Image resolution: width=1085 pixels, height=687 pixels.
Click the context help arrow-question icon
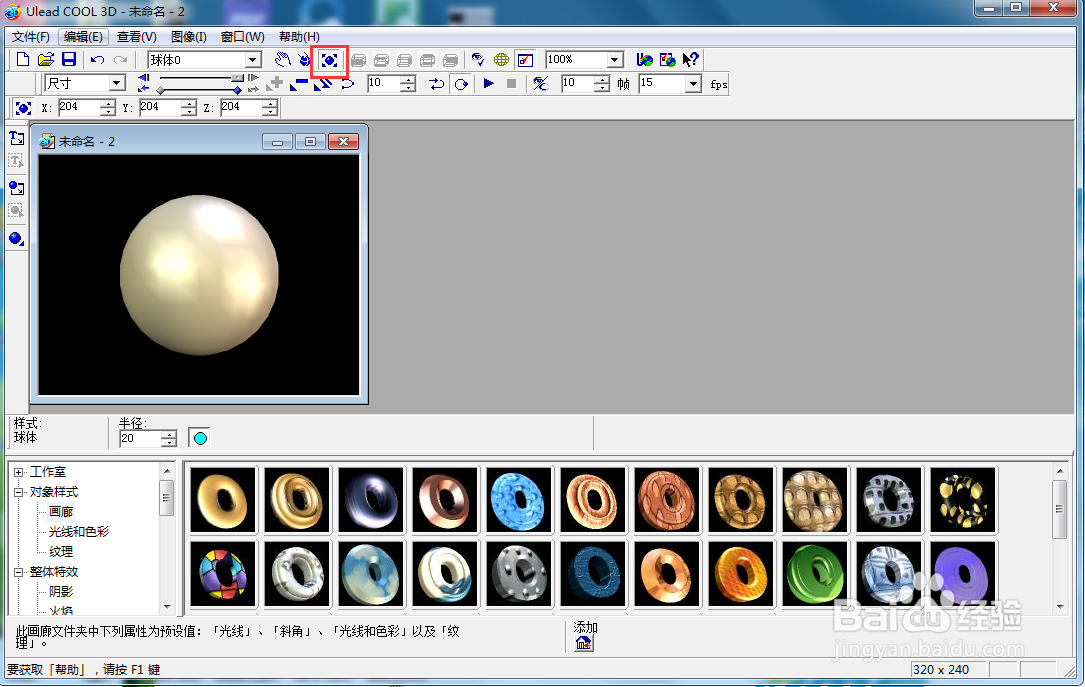tap(690, 60)
